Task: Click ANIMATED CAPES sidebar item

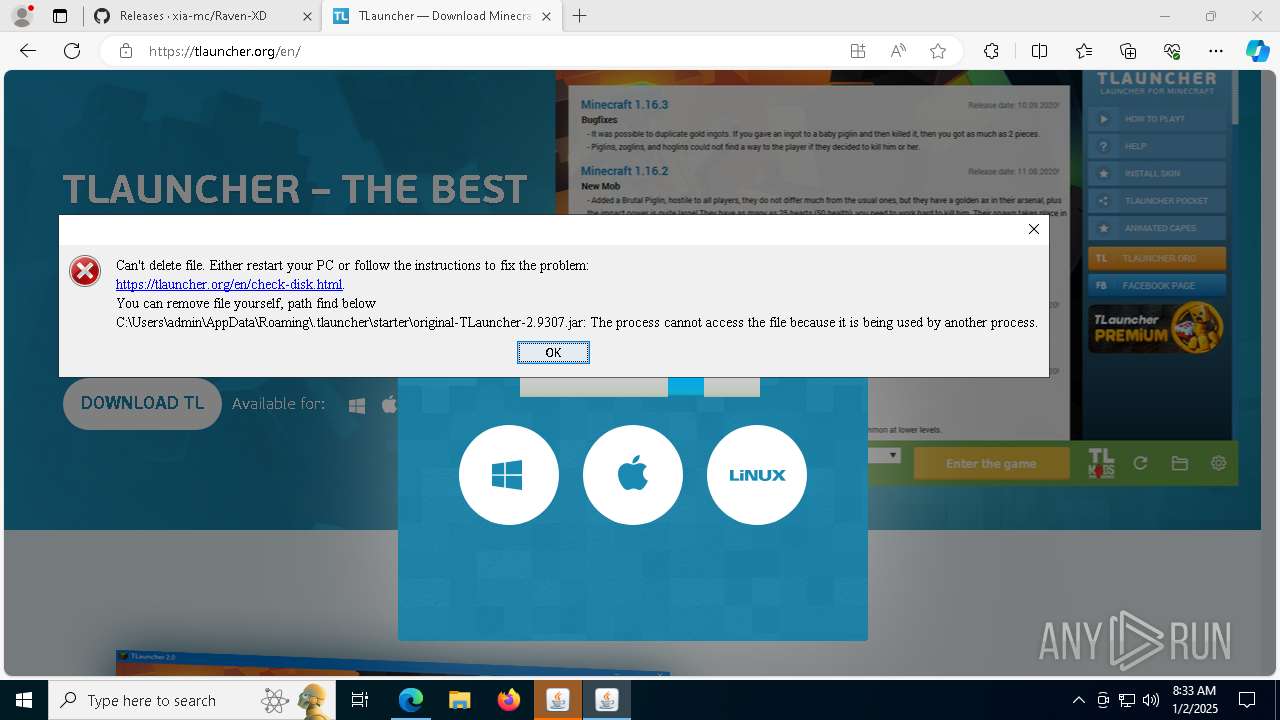Action: pos(1157,228)
